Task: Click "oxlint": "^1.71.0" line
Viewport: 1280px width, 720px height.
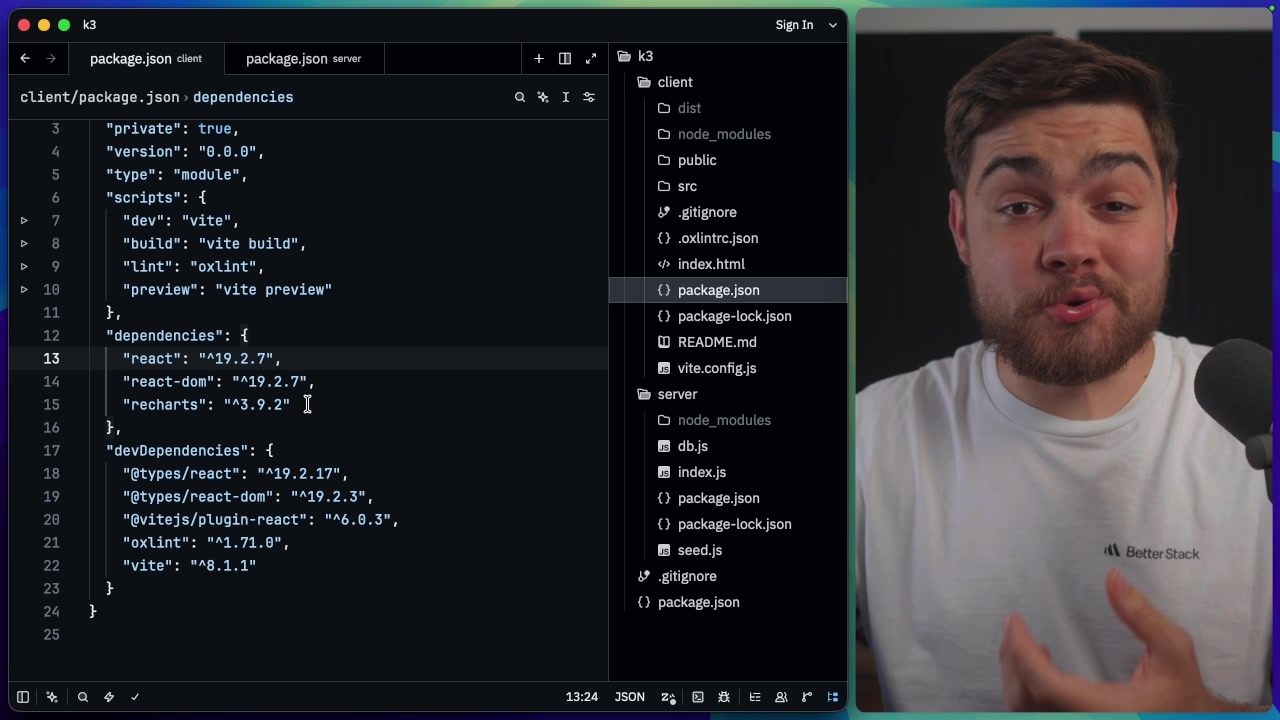Action: pyautogui.click(x=206, y=543)
